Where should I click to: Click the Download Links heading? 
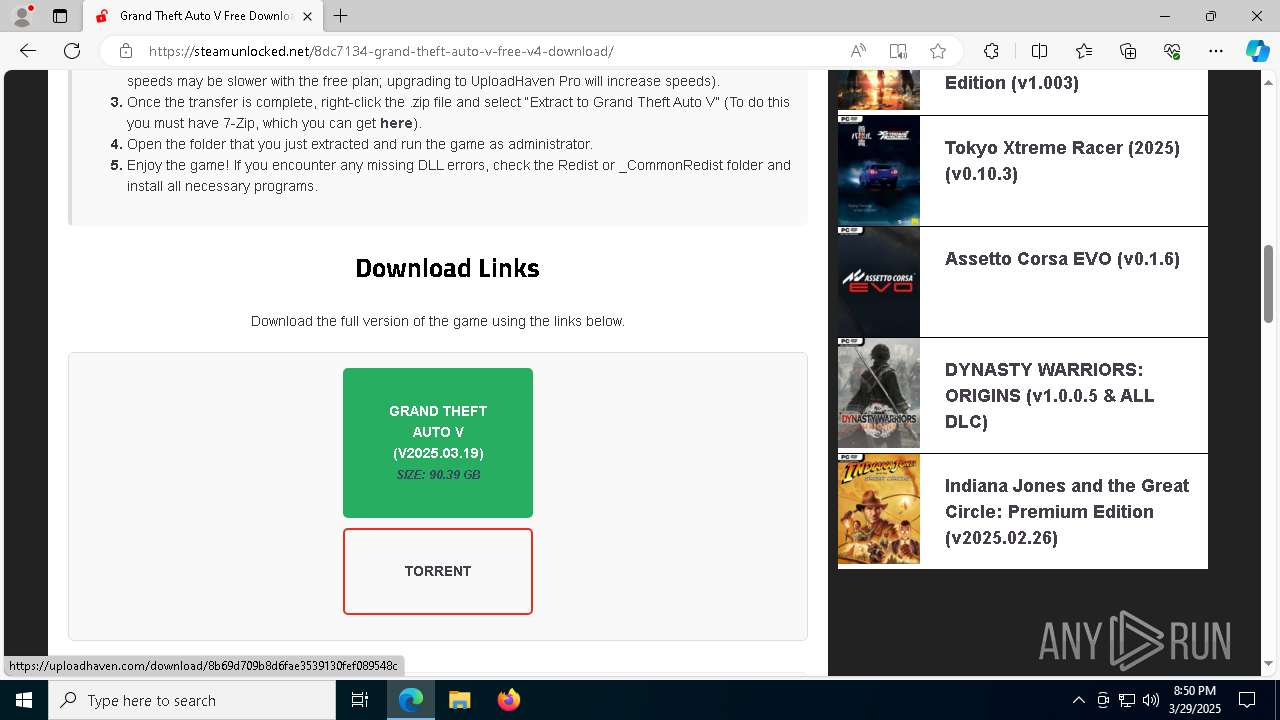point(447,268)
